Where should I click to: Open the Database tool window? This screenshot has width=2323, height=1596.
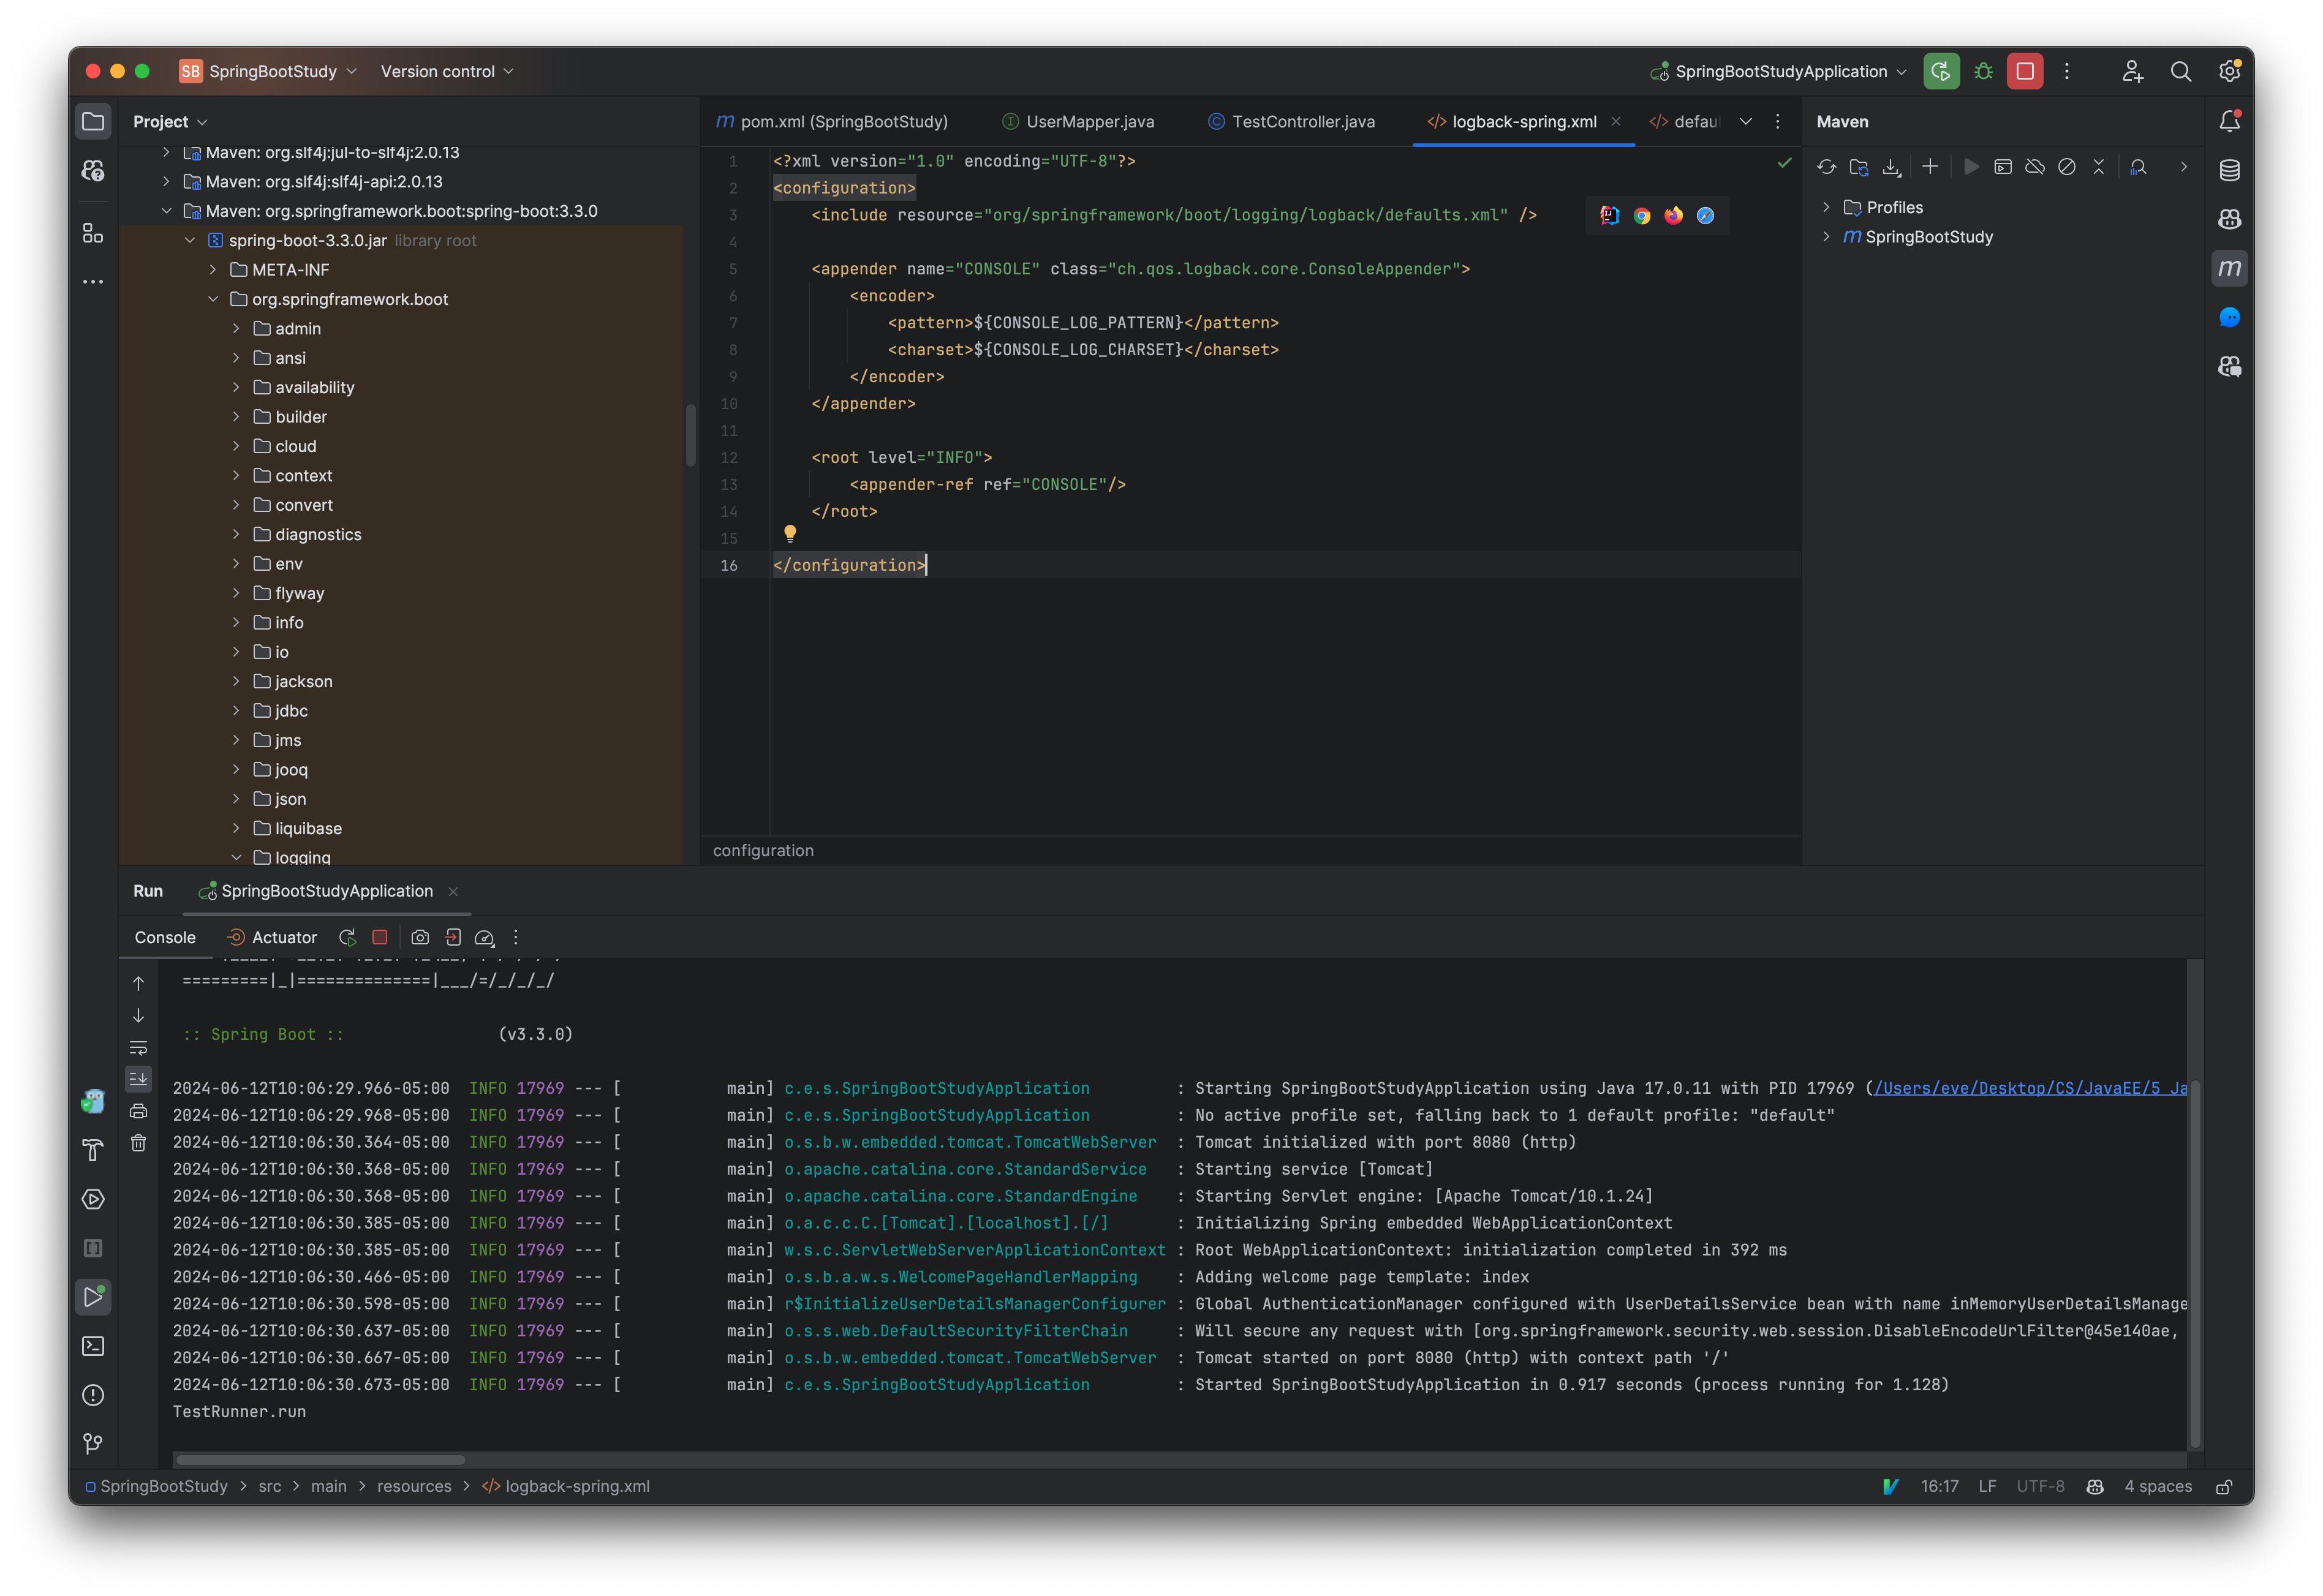2229,170
